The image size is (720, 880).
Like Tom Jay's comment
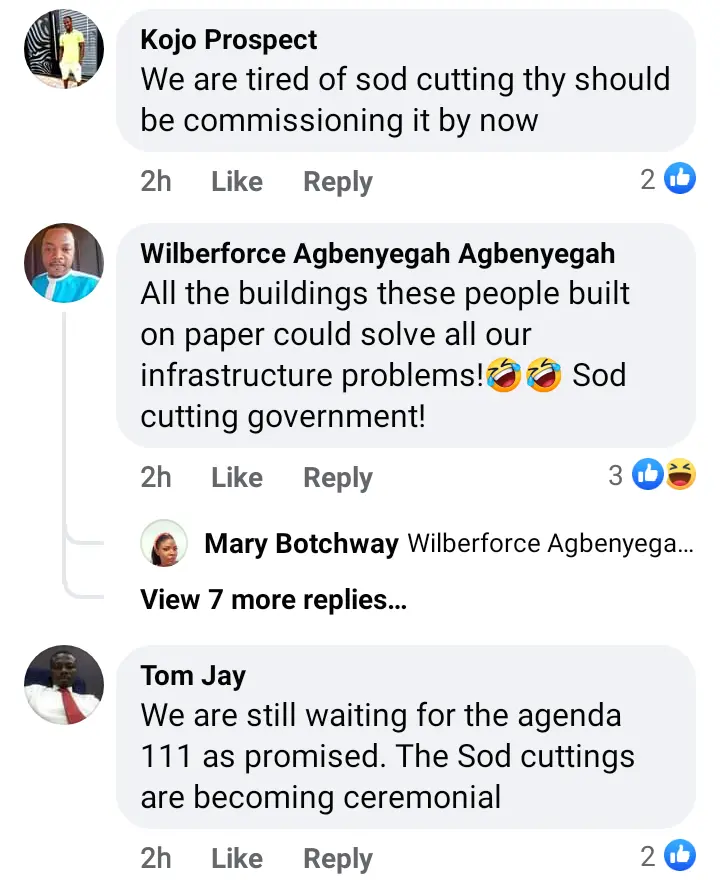pyautogui.click(x=237, y=858)
